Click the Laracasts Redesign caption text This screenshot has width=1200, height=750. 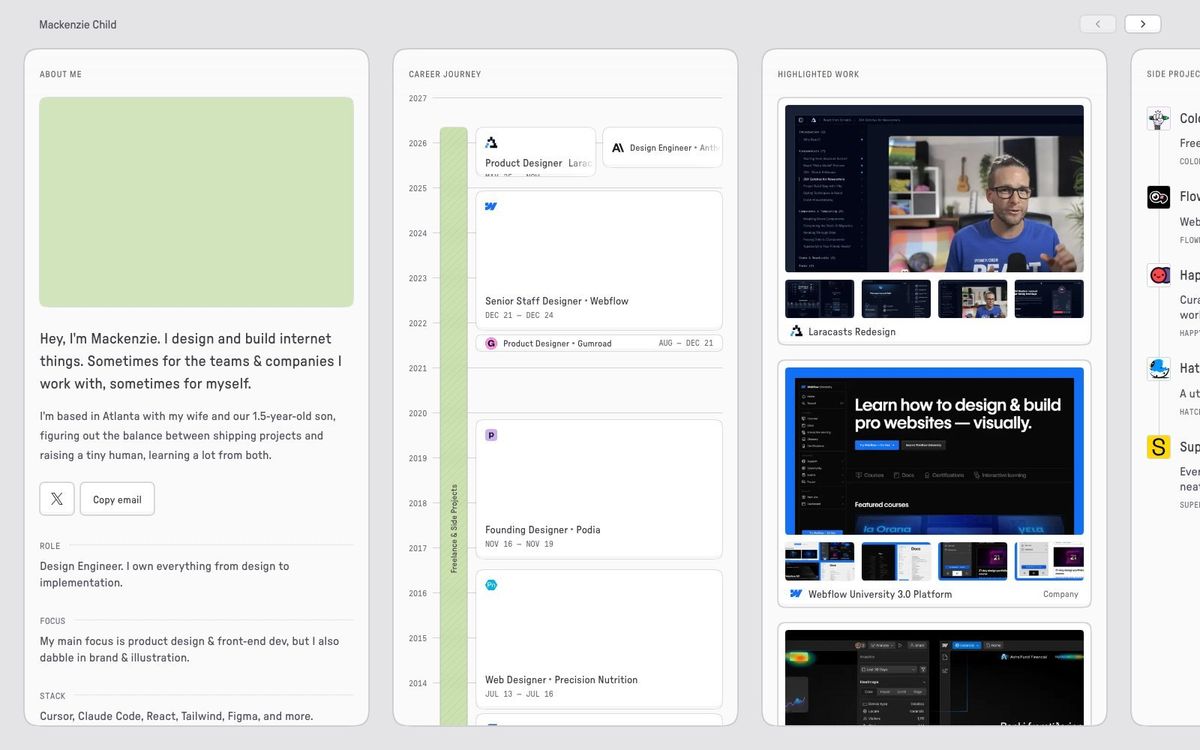pyautogui.click(x=852, y=332)
